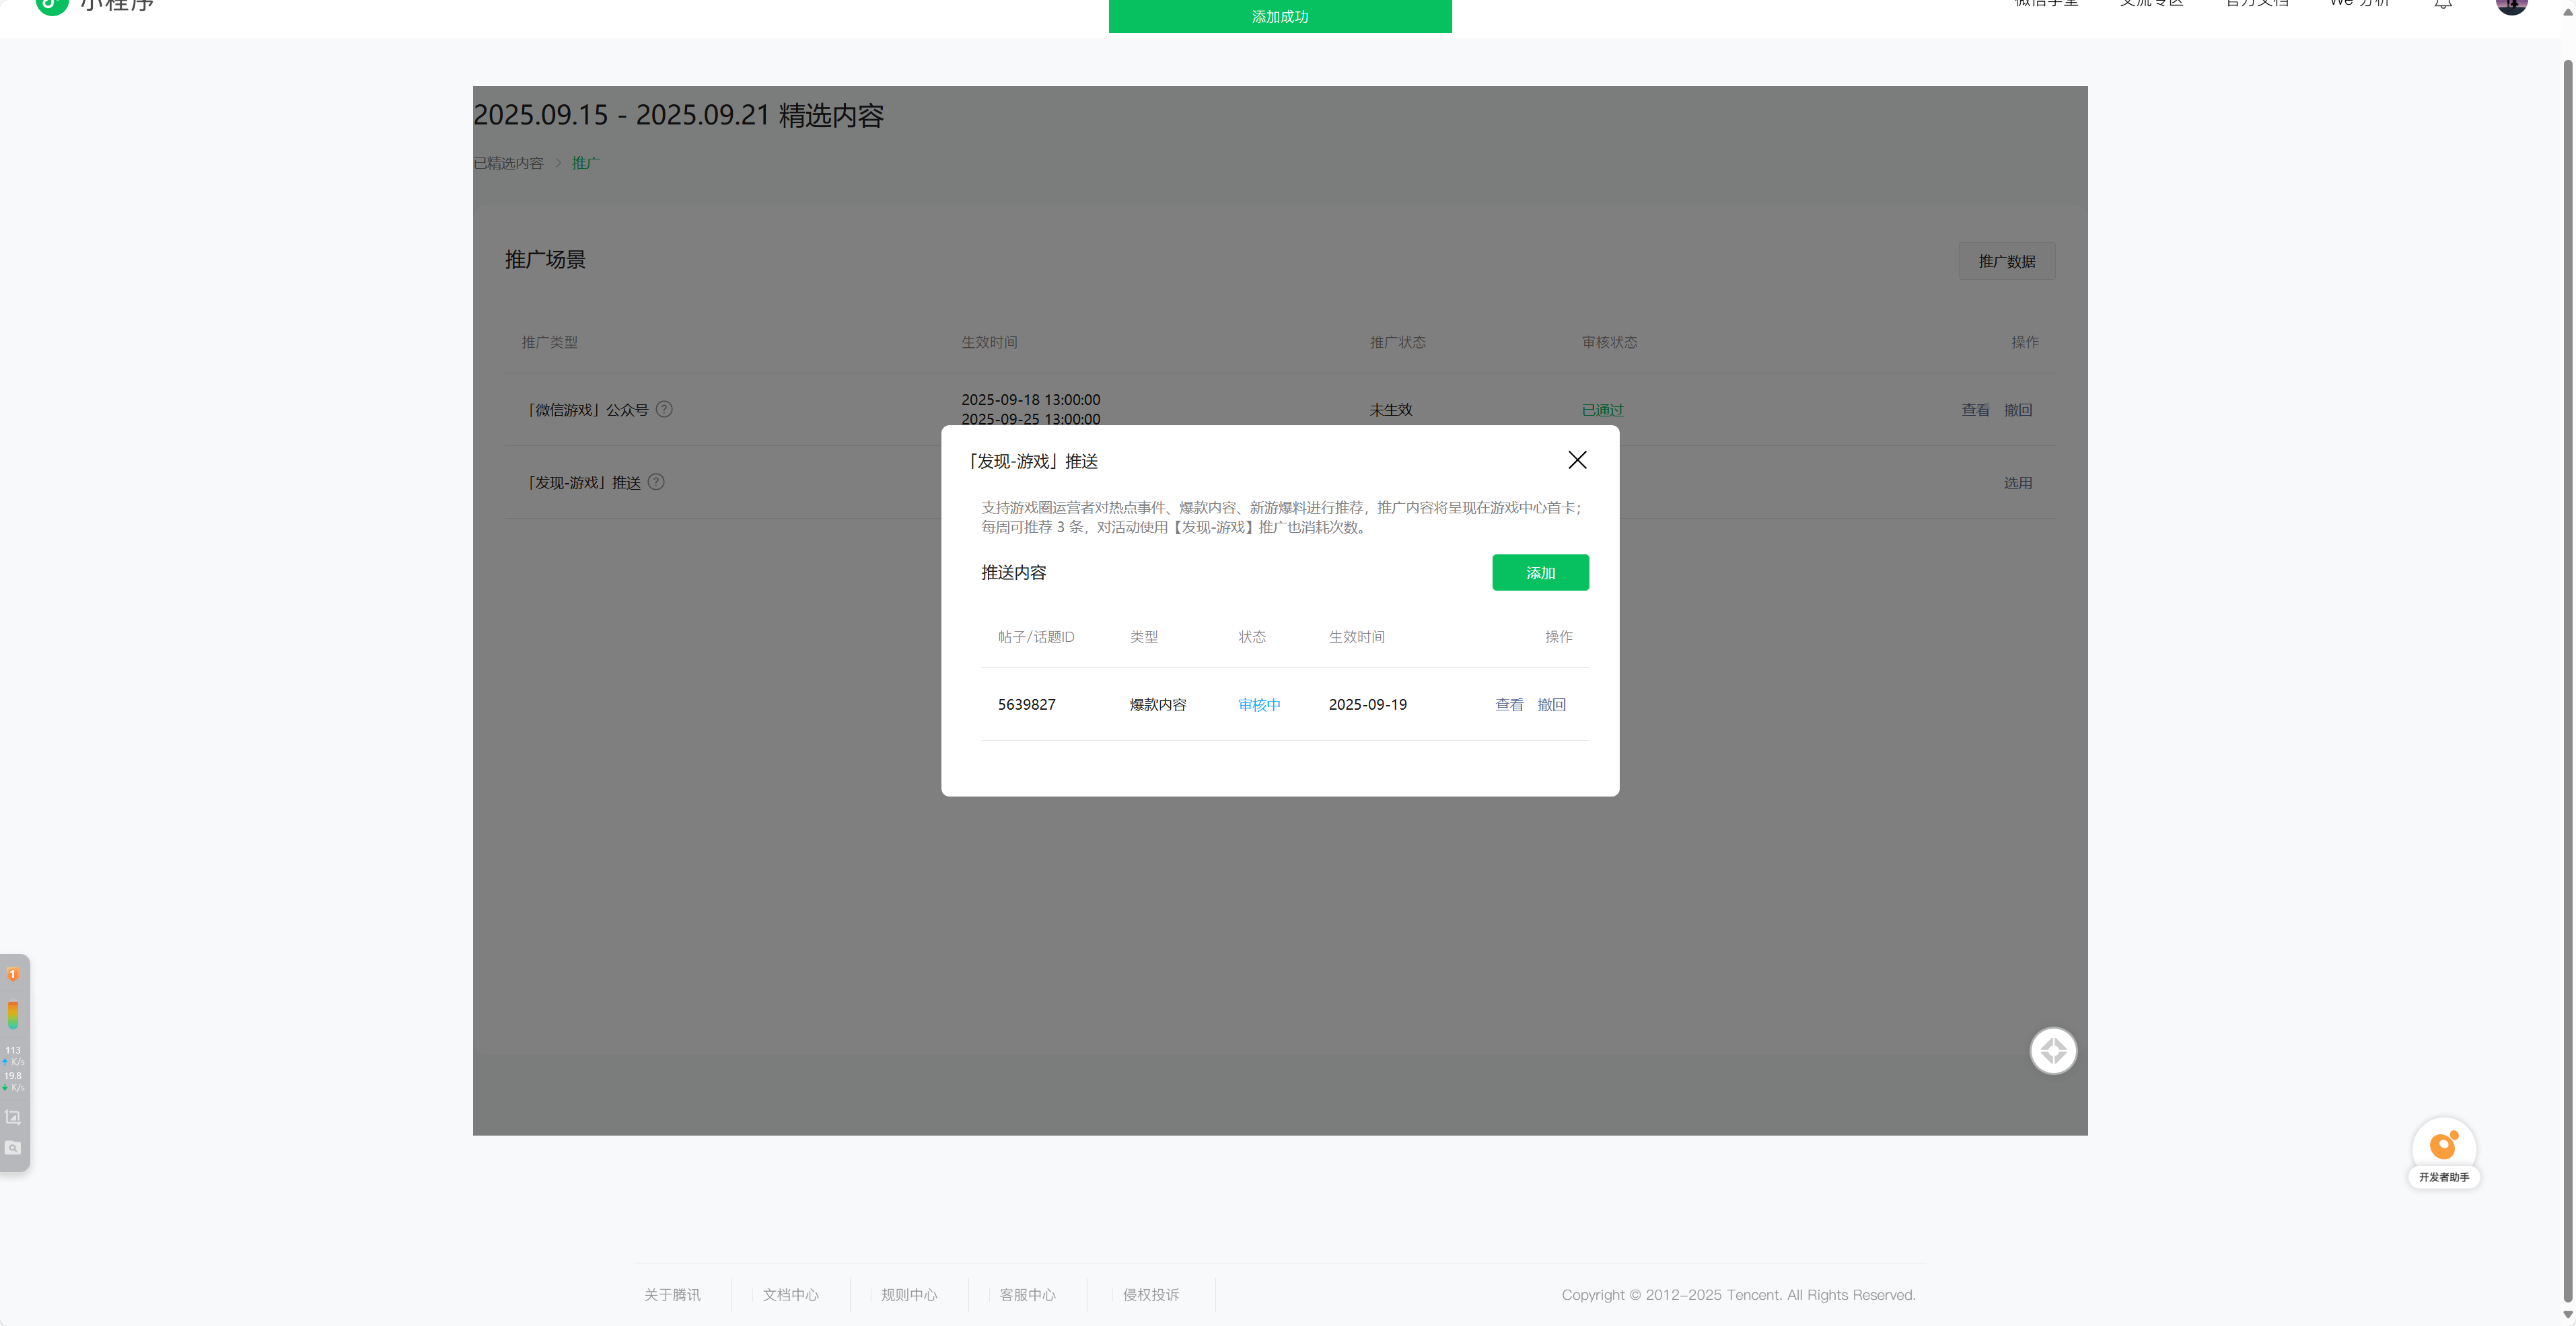The width and height of the screenshot is (2576, 1326).
Task: Click 选用 in 发现-游戏 推送 row
Action: (2017, 483)
